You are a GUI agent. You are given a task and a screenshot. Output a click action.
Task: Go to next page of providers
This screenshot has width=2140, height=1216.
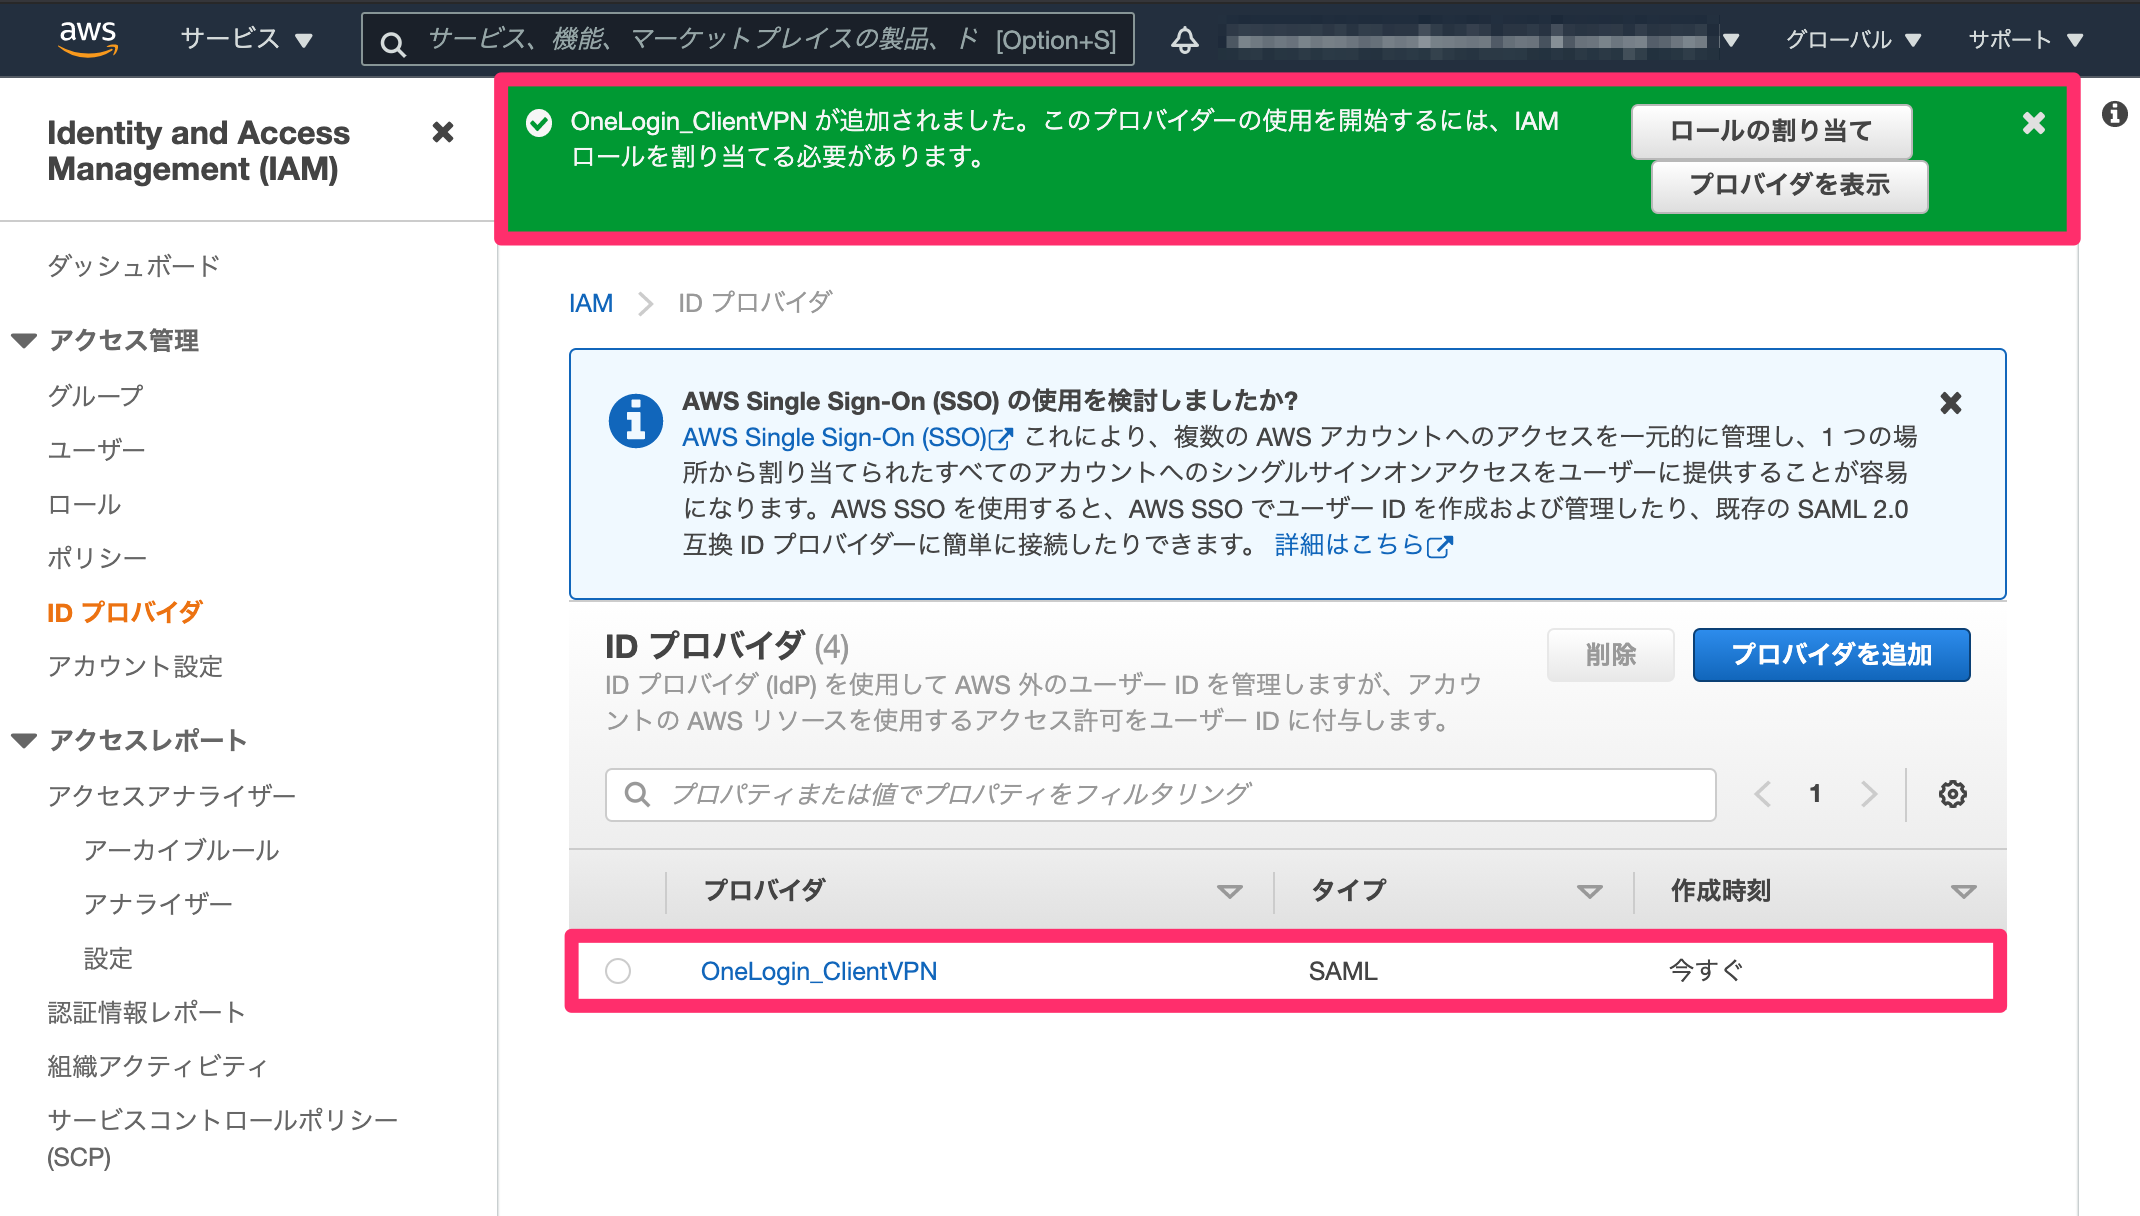tap(1869, 794)
